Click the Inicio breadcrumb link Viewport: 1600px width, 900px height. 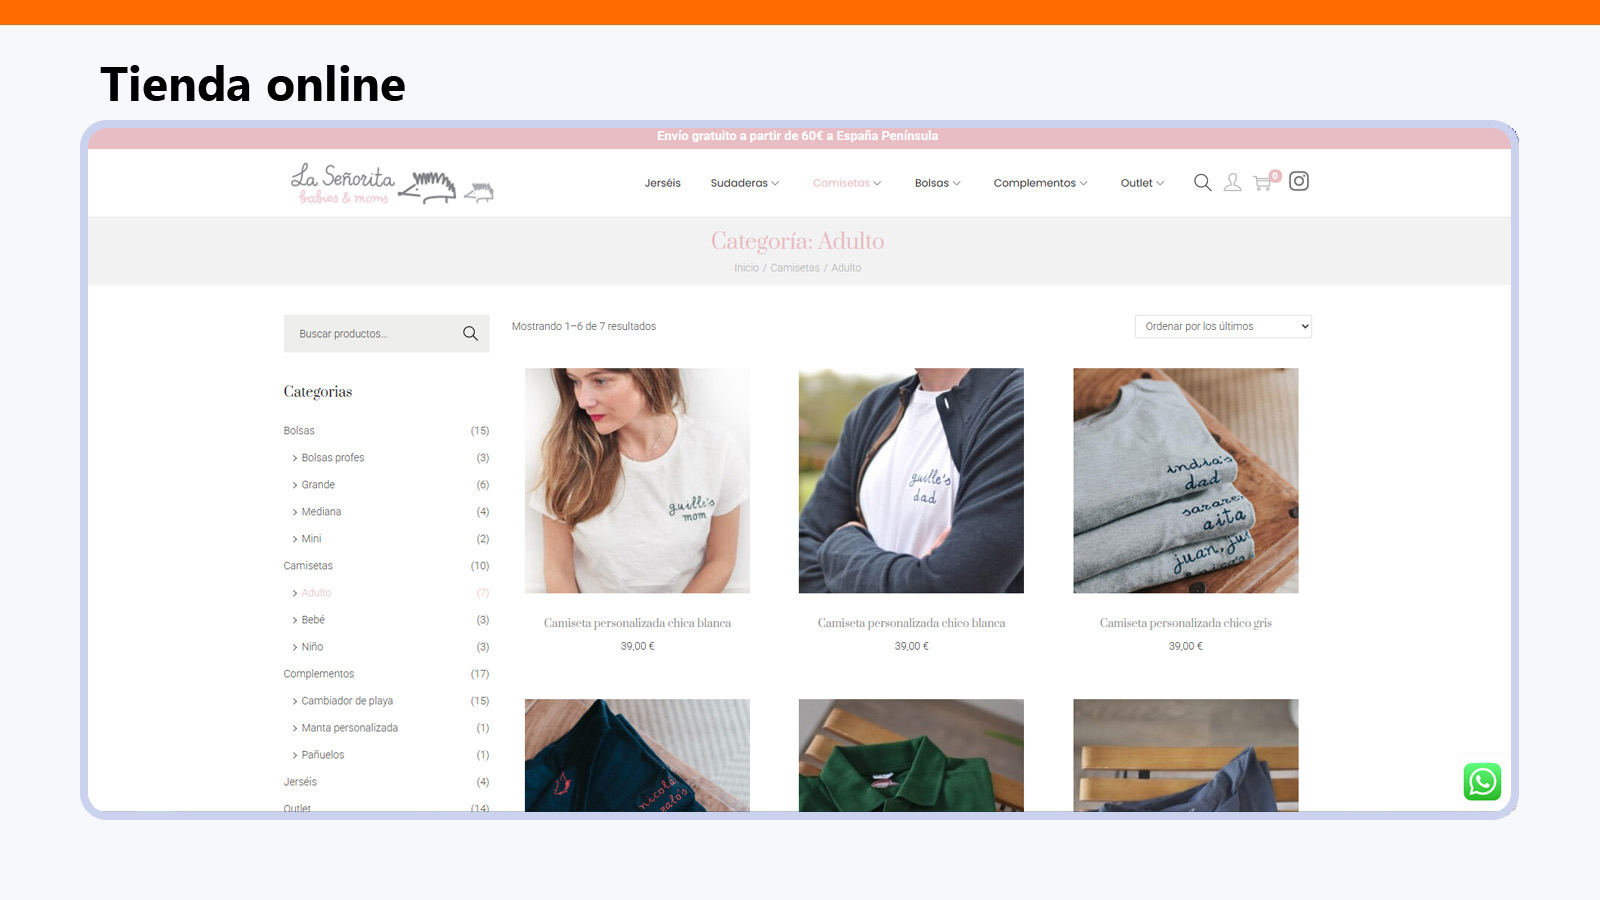(746, 267)
